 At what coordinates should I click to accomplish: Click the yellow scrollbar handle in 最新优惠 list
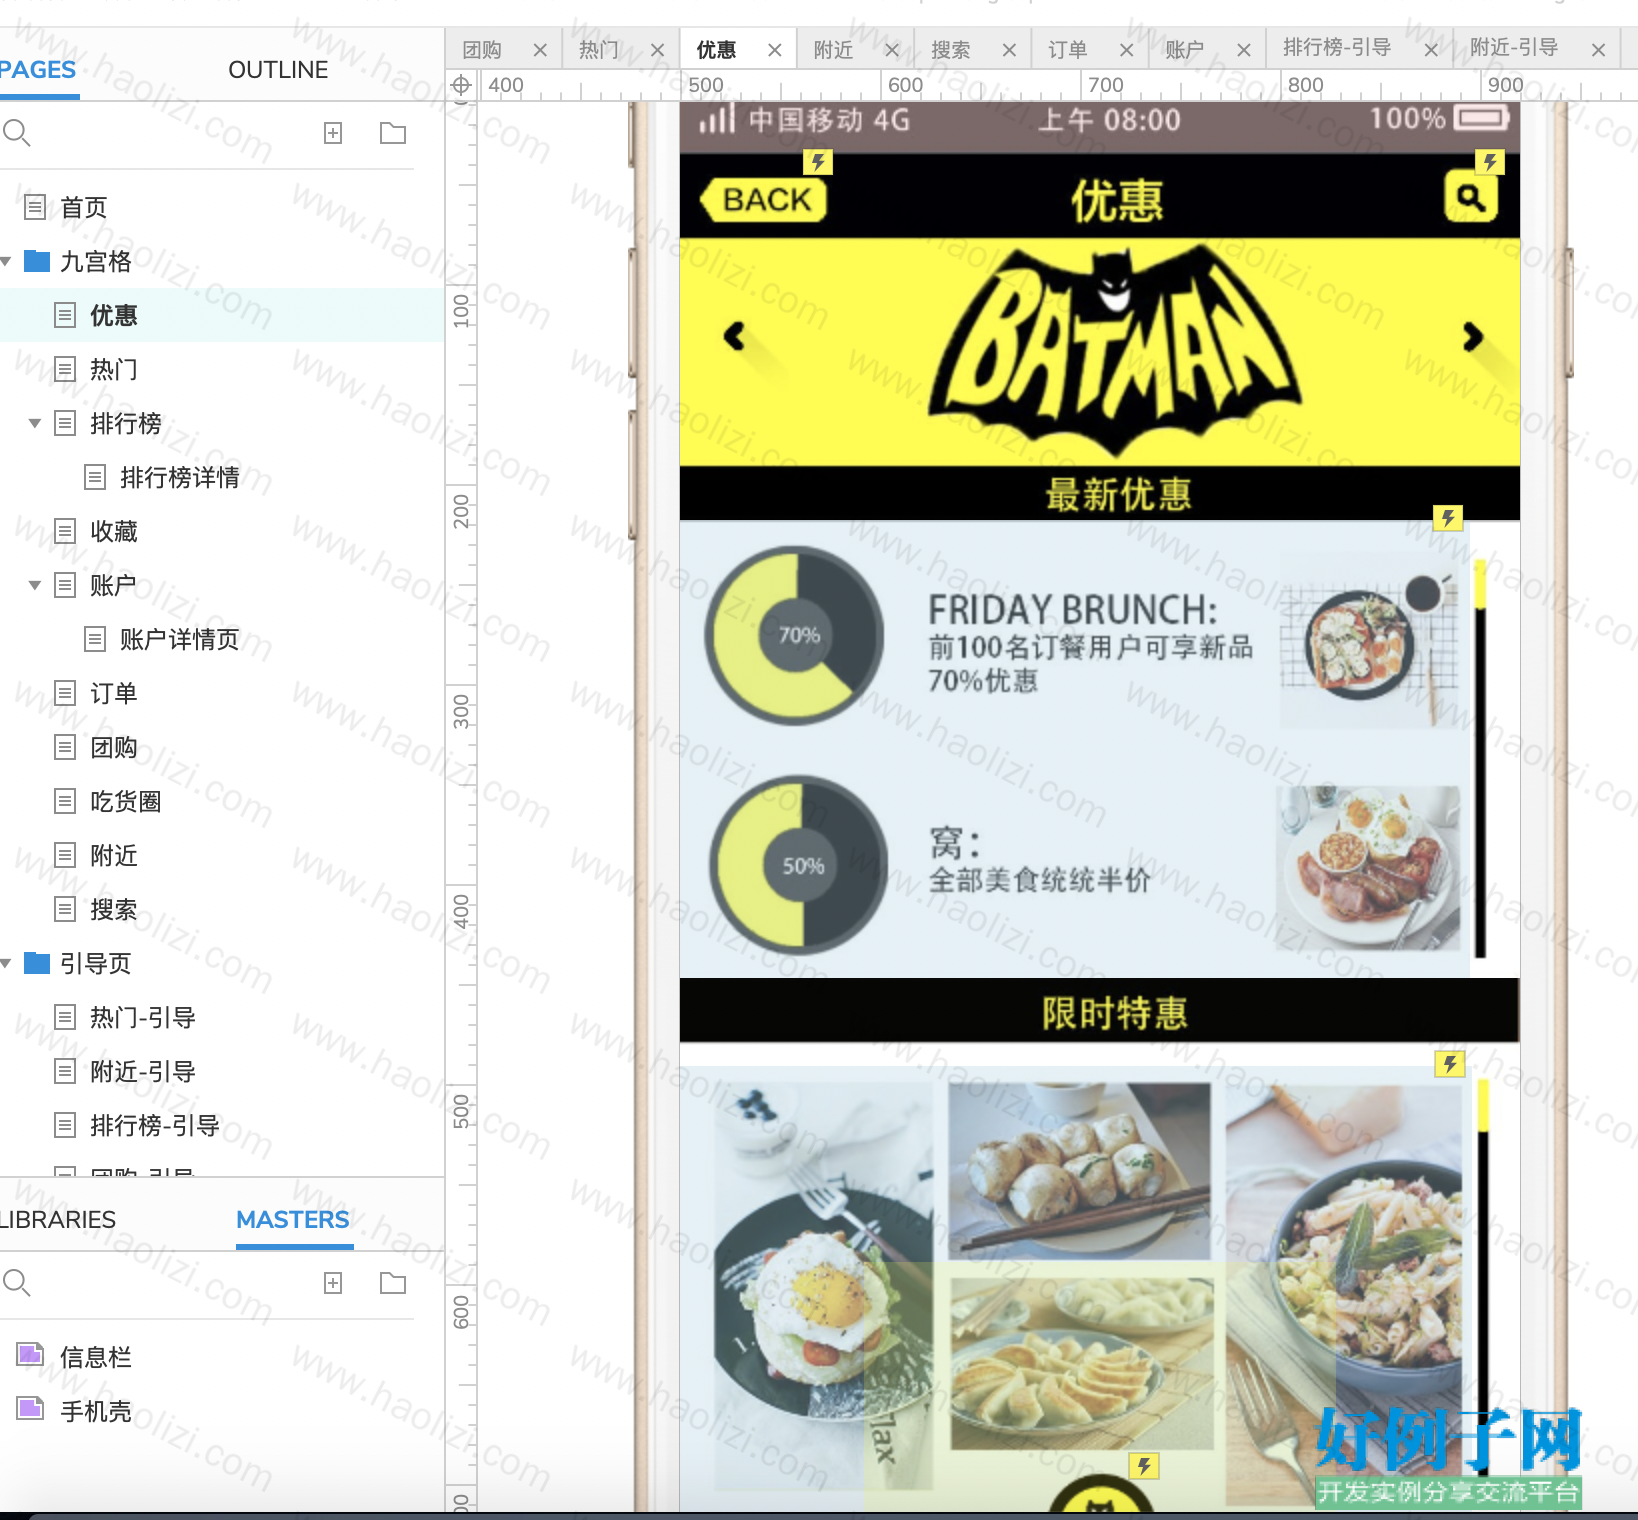(x=1480, y=583)
